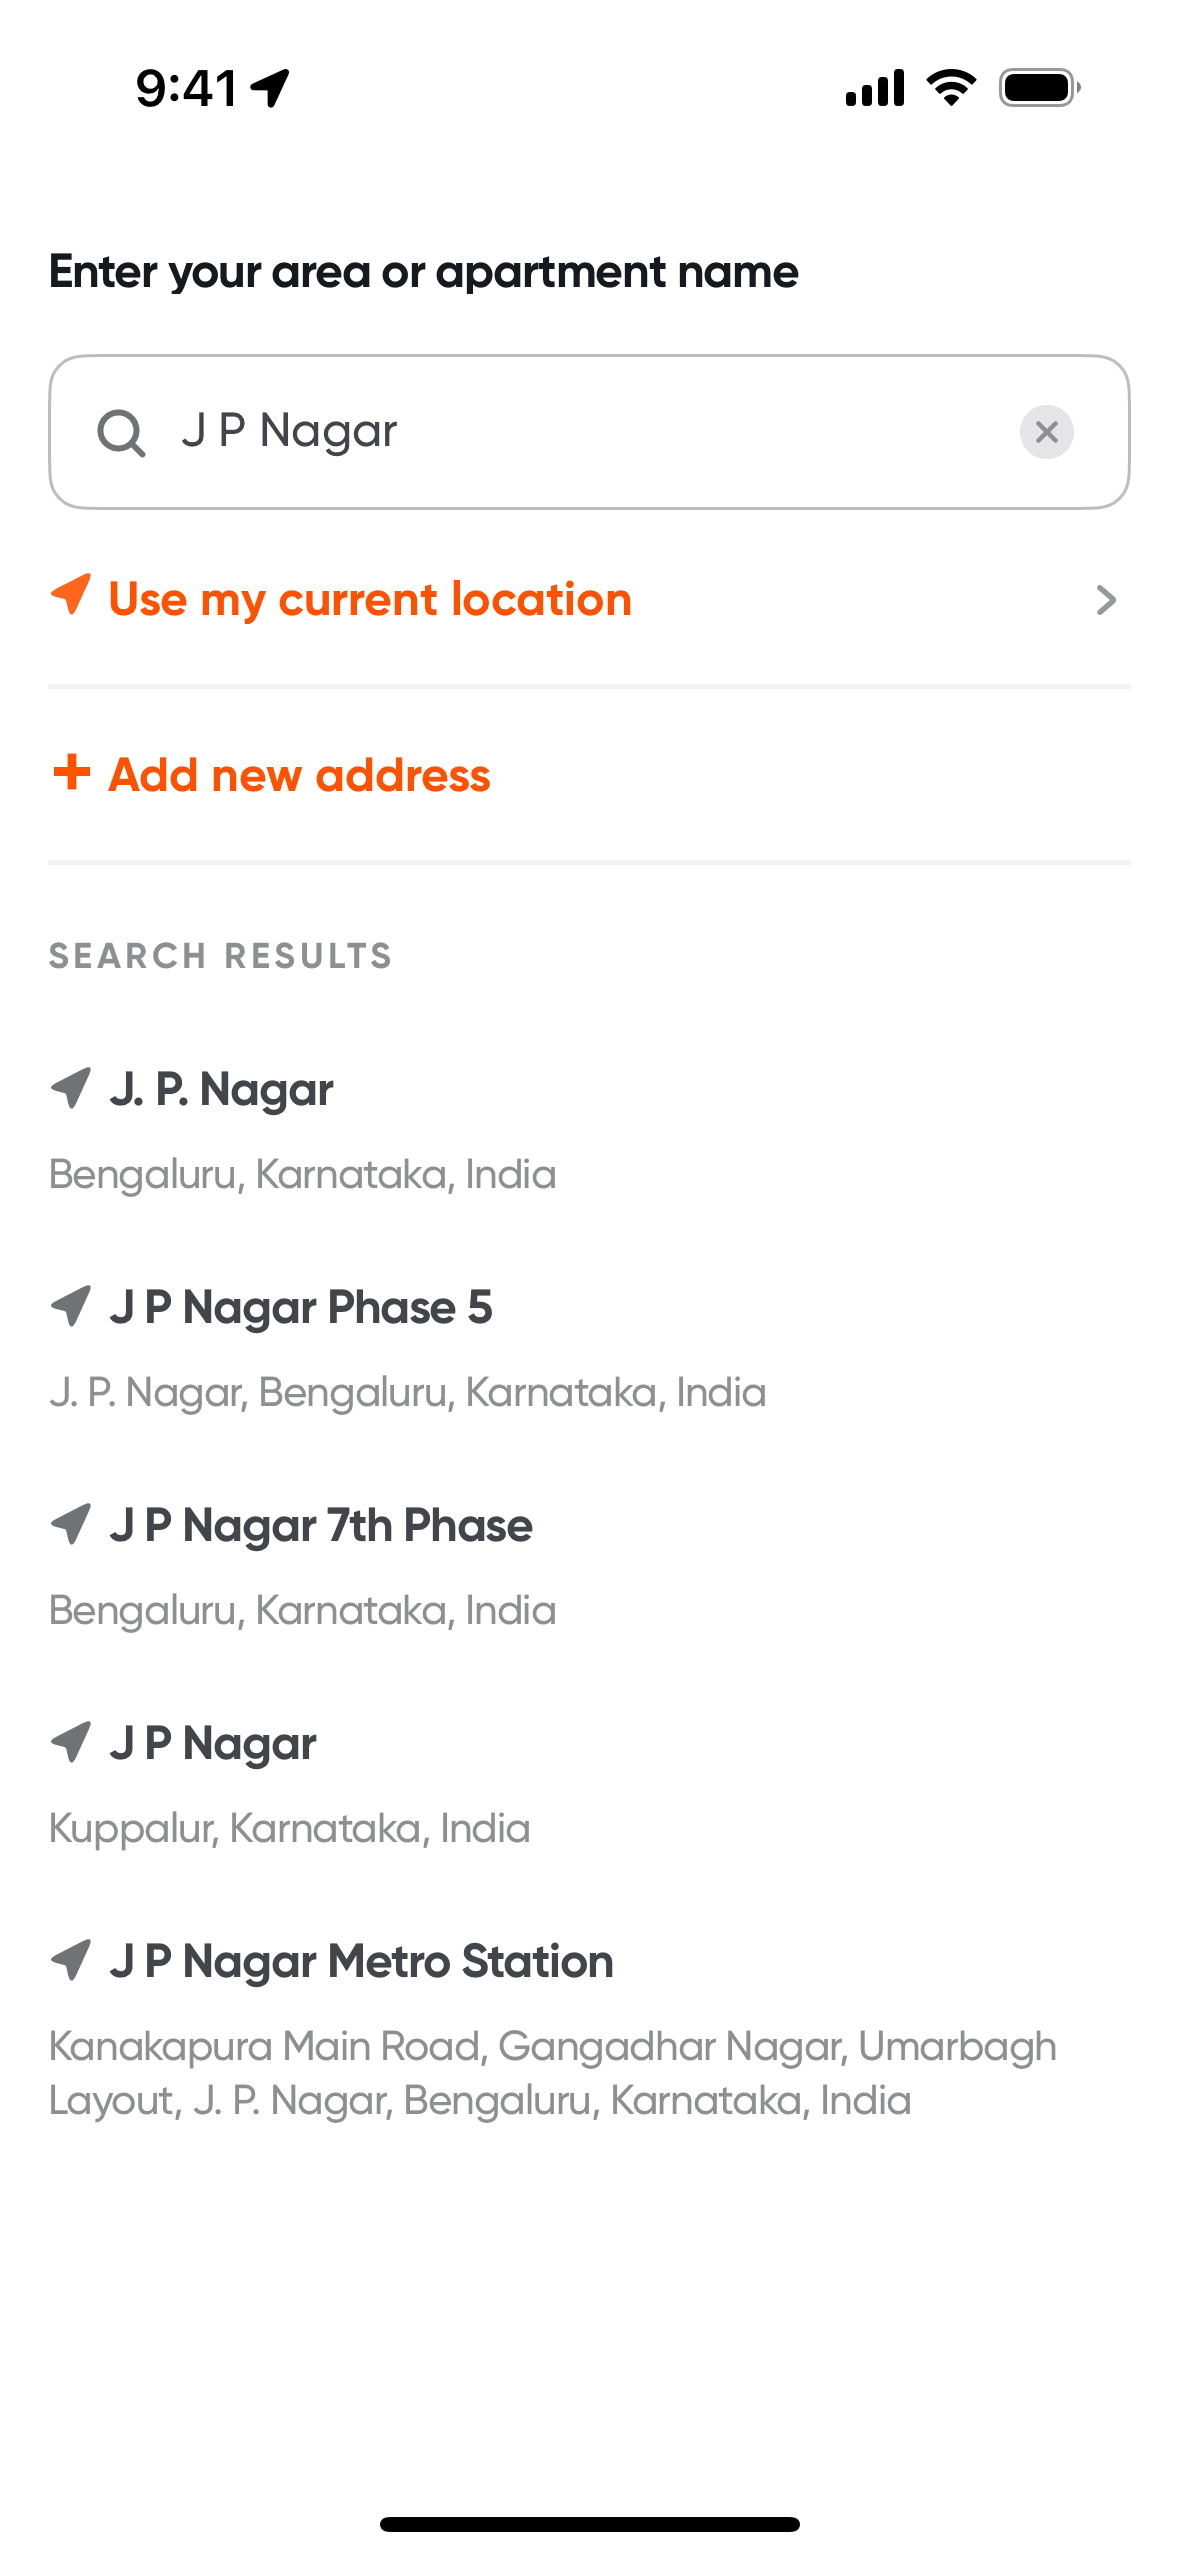This screenshot has width=1179, height=2556.
Task: Tap arrow icon beside J P Nagar Phase 5
Action: (71, 1306)
